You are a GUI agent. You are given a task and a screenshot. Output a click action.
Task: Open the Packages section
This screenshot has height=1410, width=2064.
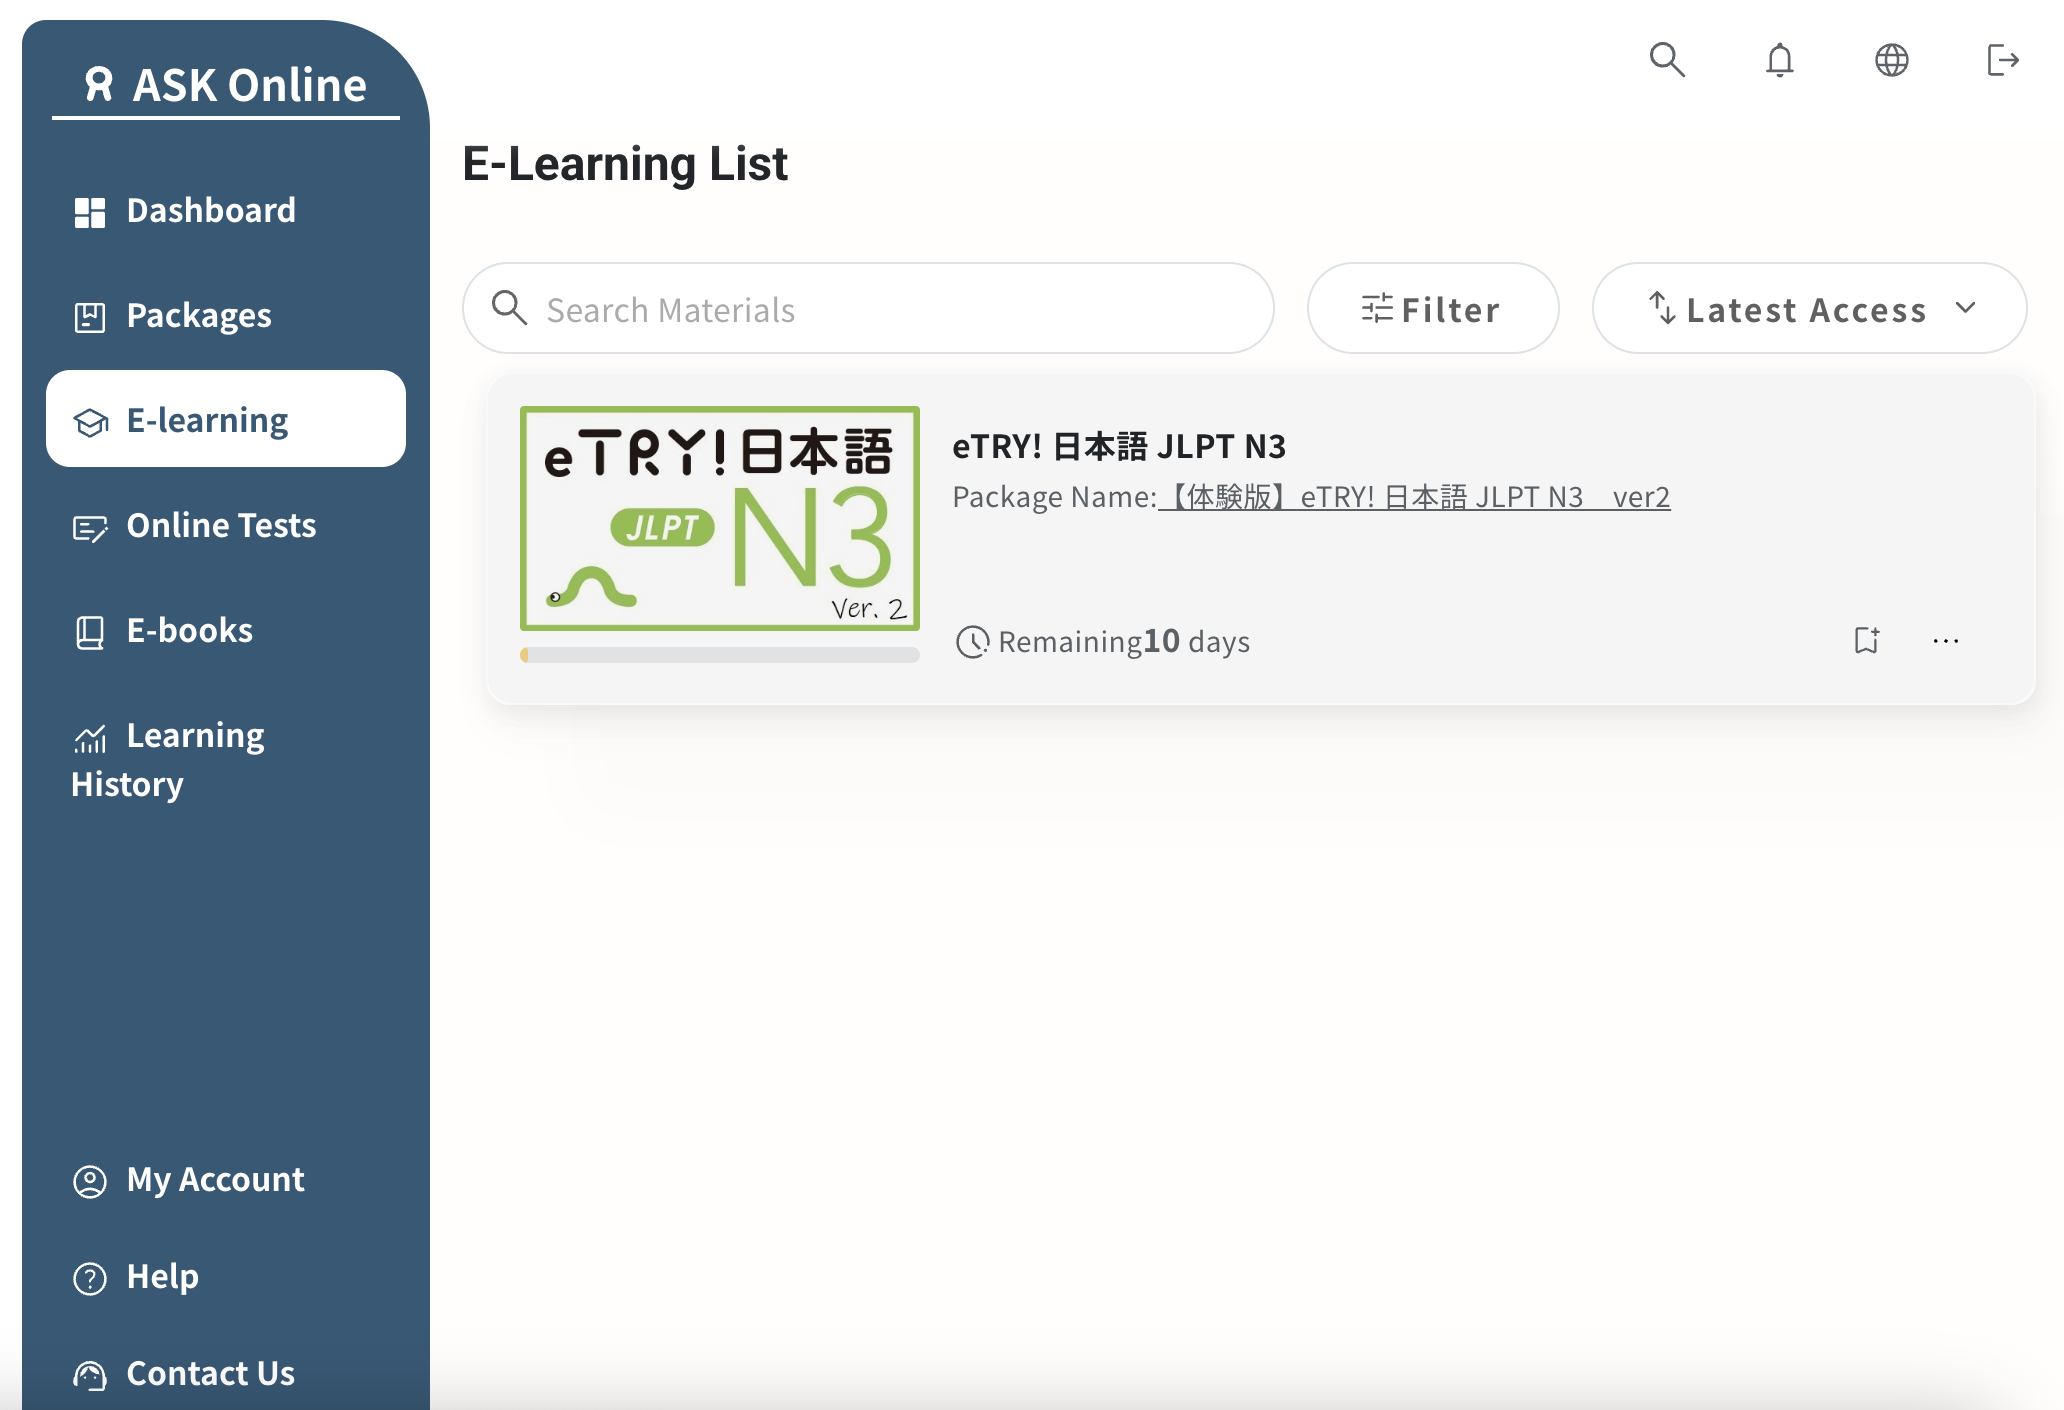[198, 316]
